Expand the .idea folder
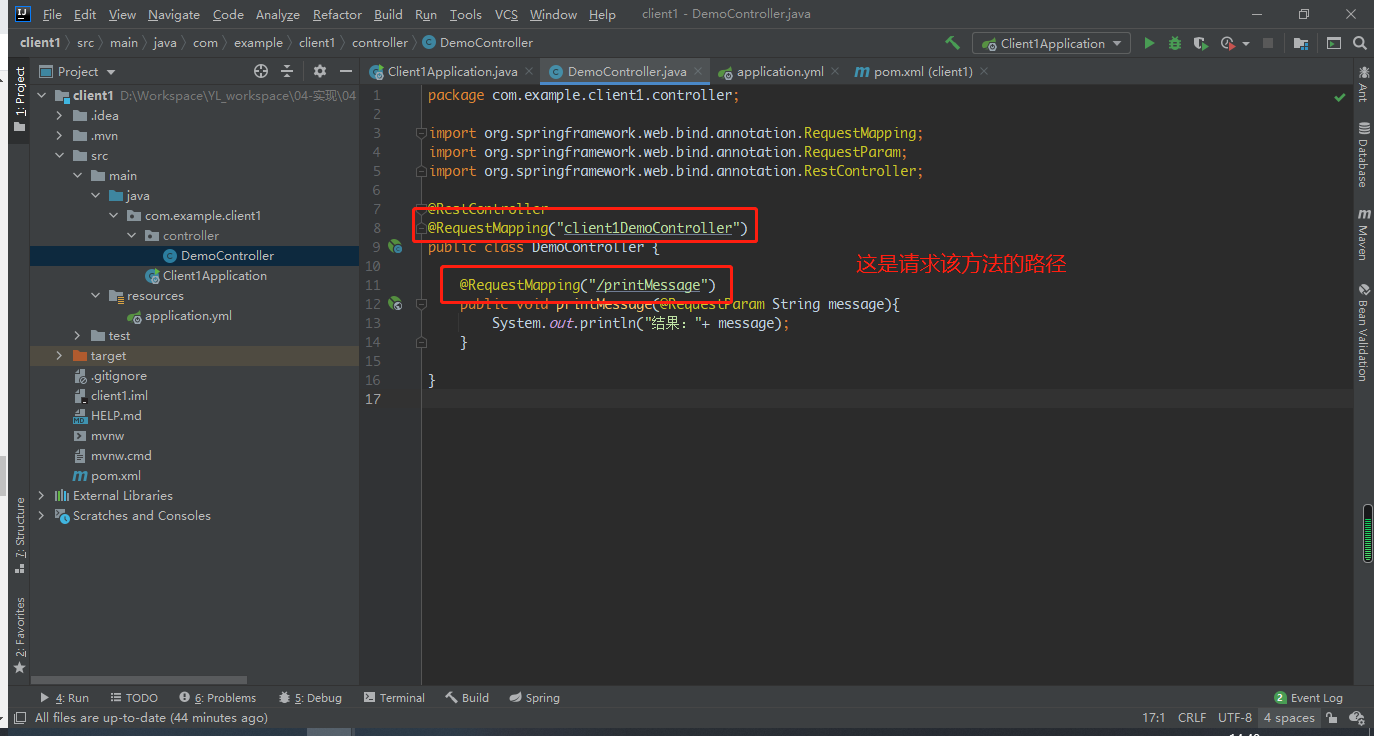 tap(60, 115)
